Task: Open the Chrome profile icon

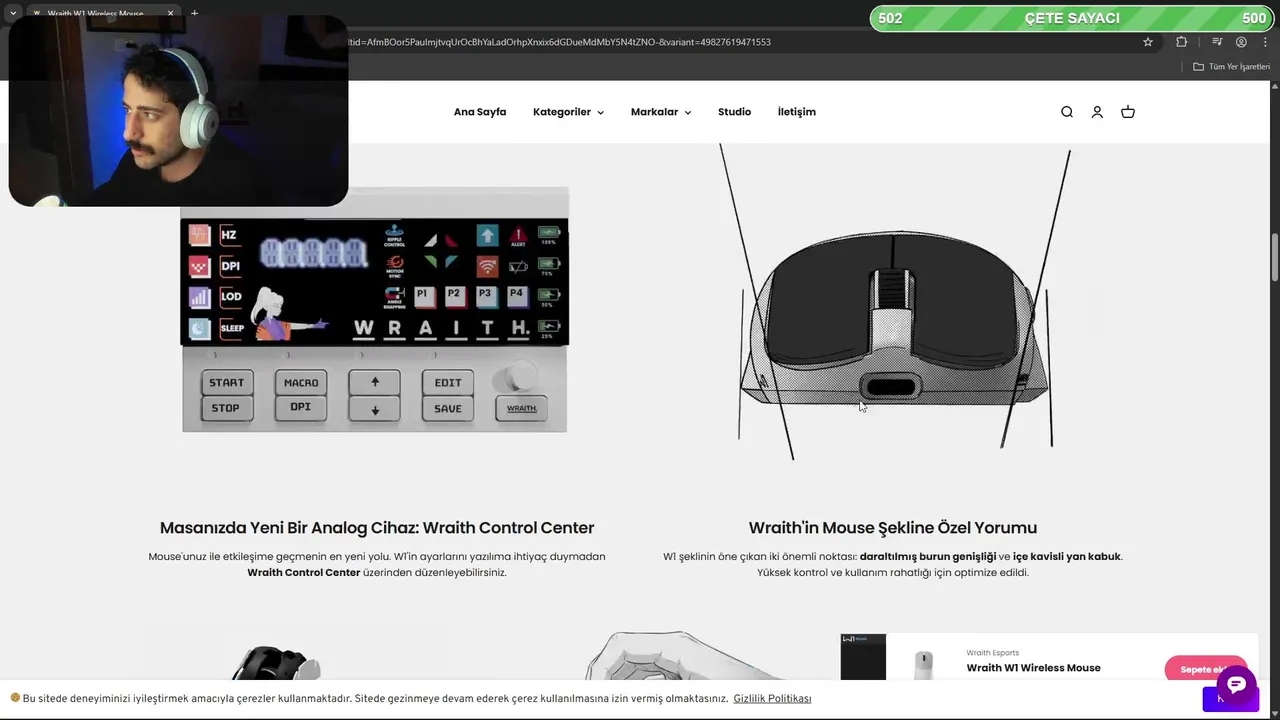Action: tap(1241, 42)
